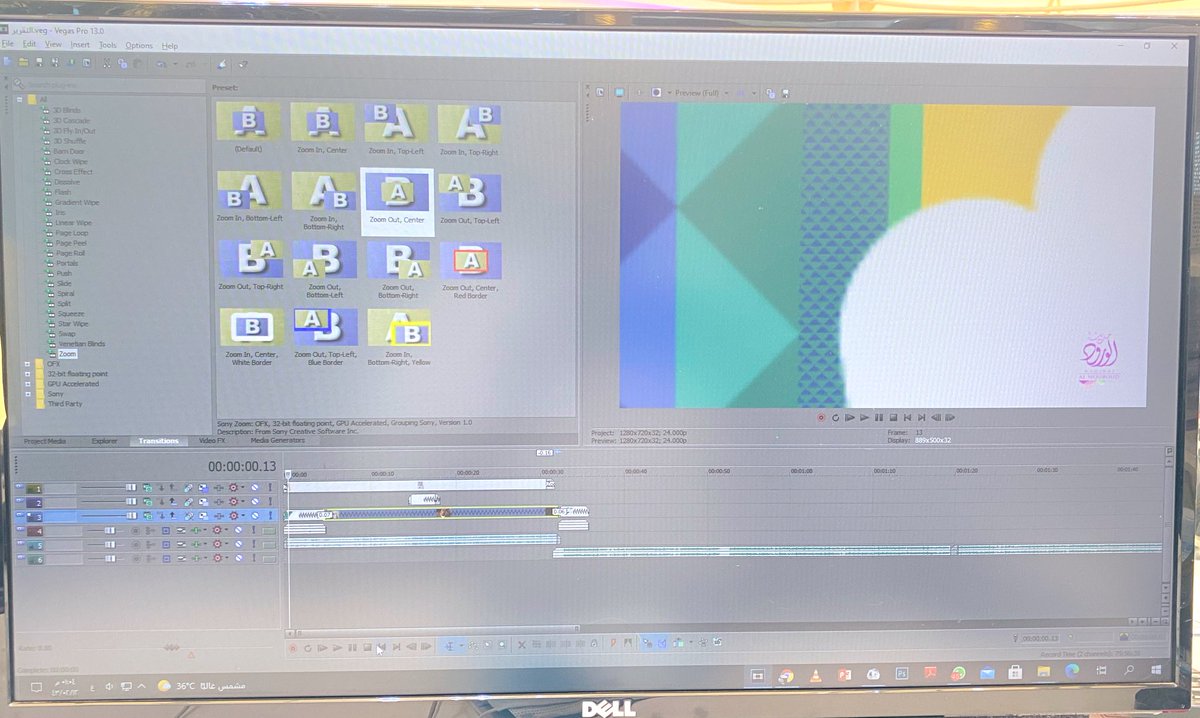Mute video track 3
This screenshot has height=718, width=1200.
click(x=256, y=516)
